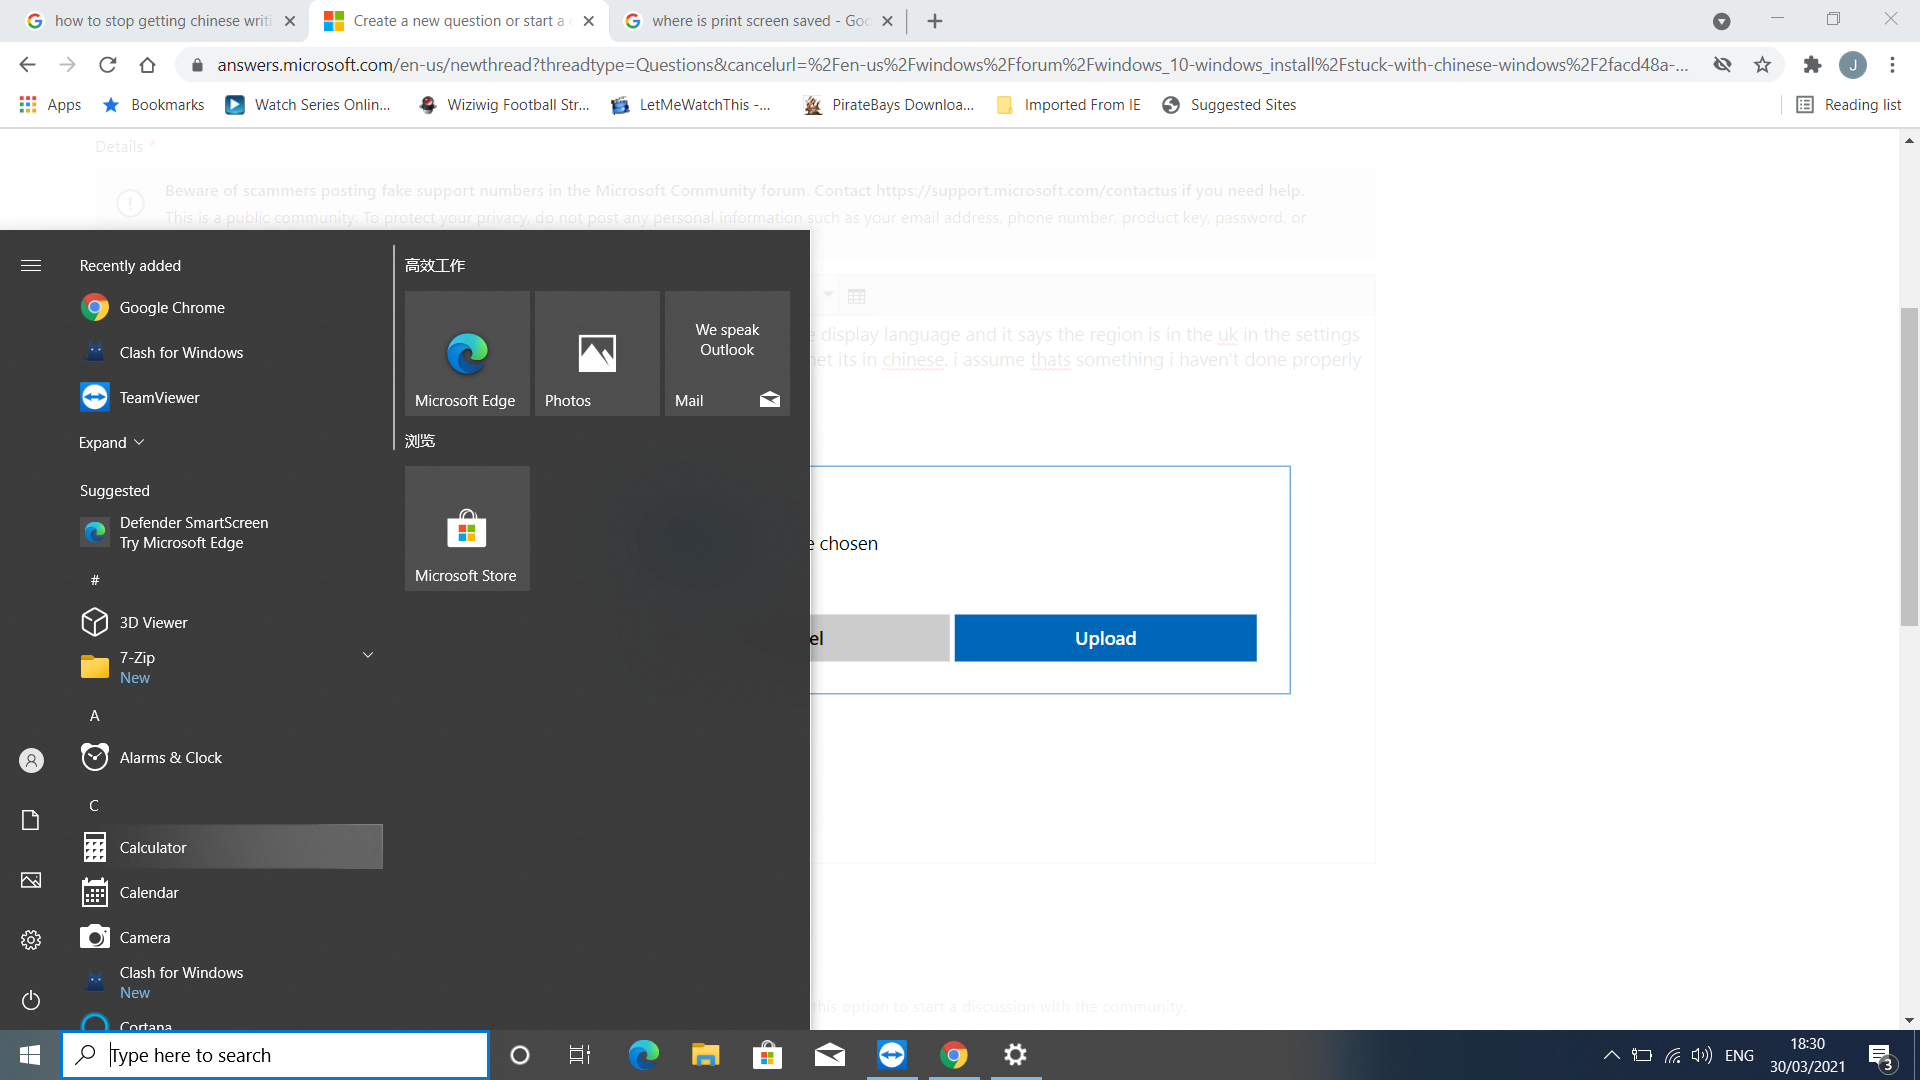The image size is (1920, 1080).
Task: Open Task View on taskbar
Action: tap(580, 1055)
